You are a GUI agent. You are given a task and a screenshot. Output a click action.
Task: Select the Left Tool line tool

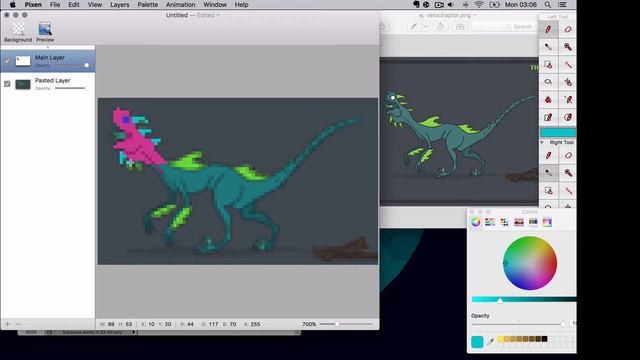click(568, 100)
